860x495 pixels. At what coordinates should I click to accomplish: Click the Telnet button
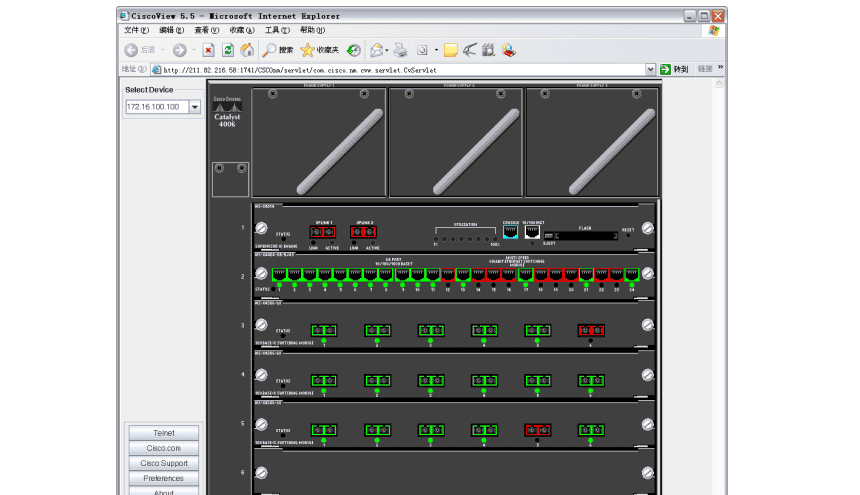point(163,433)
